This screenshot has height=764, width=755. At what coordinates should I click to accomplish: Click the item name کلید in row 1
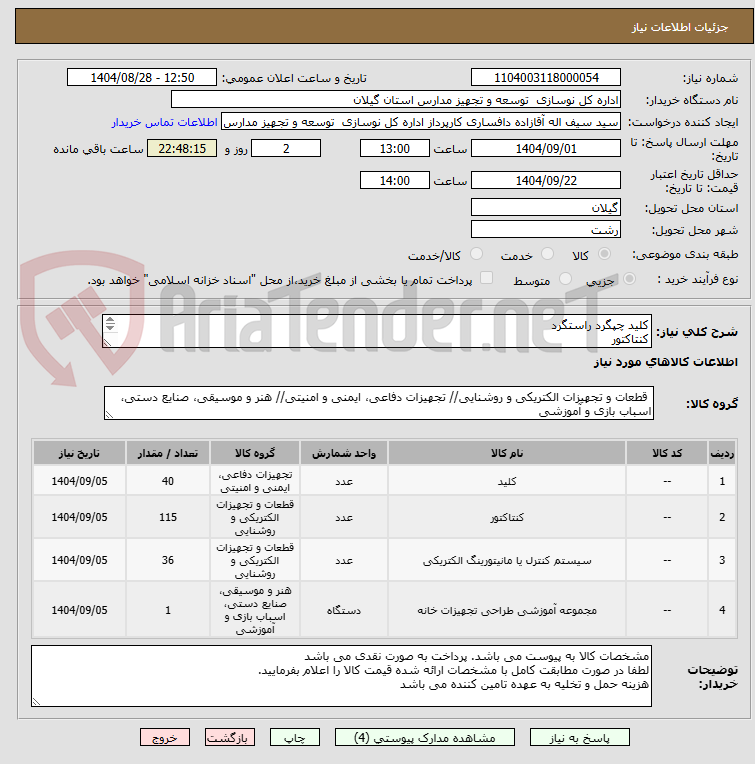click(x=507, y=481)
